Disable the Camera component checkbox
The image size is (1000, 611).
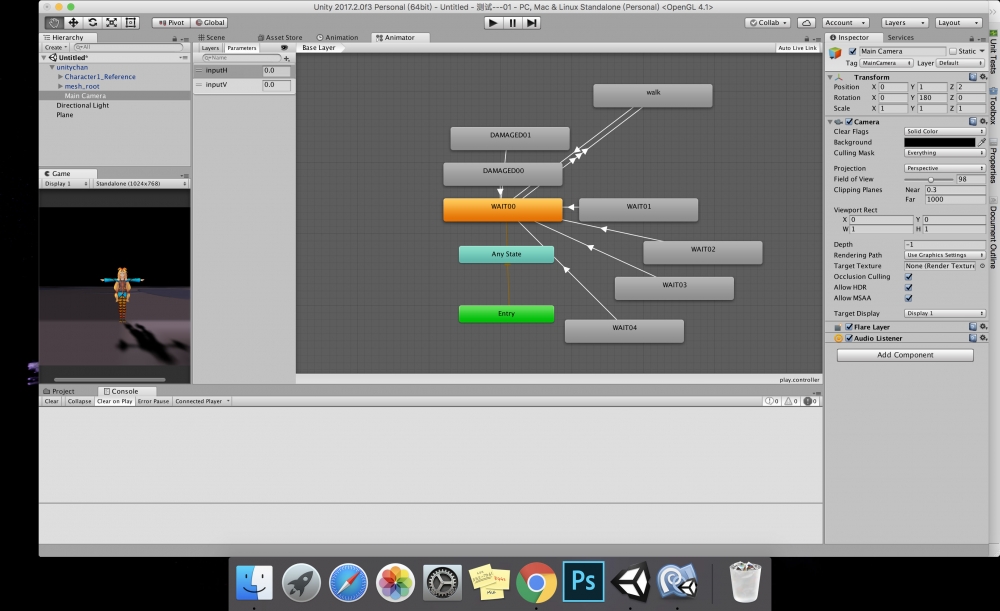click(x=849, y=122)
